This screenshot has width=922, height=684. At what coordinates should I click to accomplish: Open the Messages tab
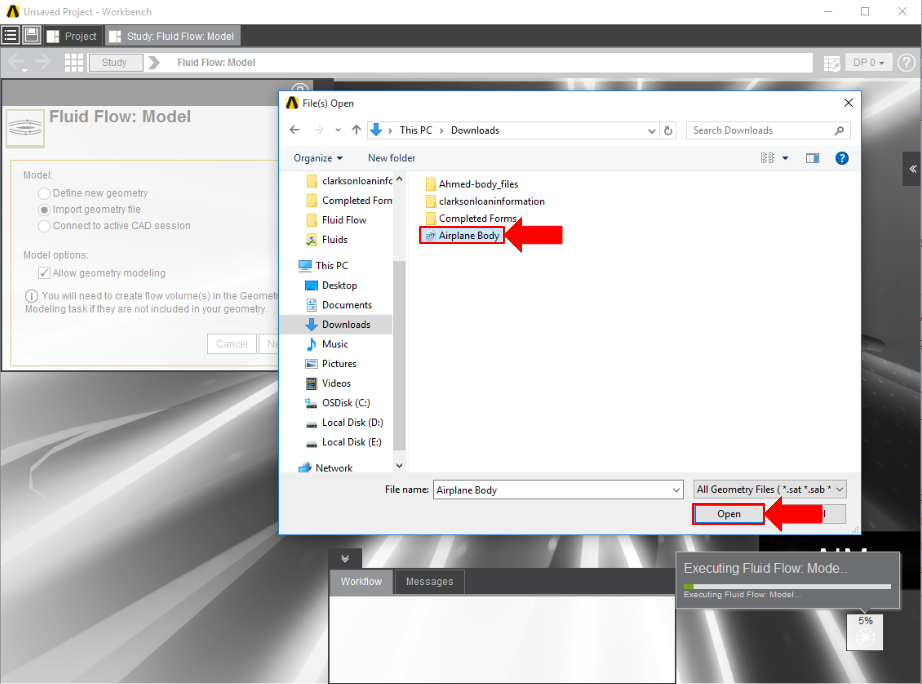click(429, 581)
